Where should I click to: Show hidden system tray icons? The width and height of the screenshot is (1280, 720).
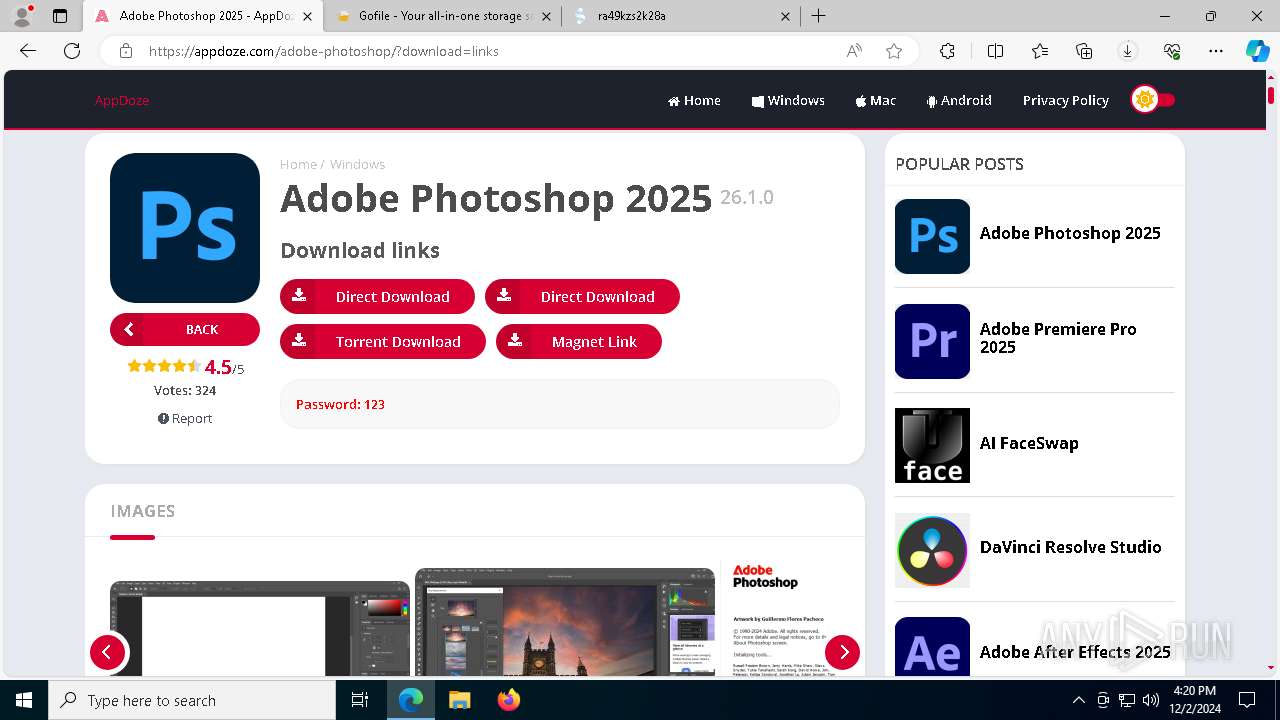1078,700
